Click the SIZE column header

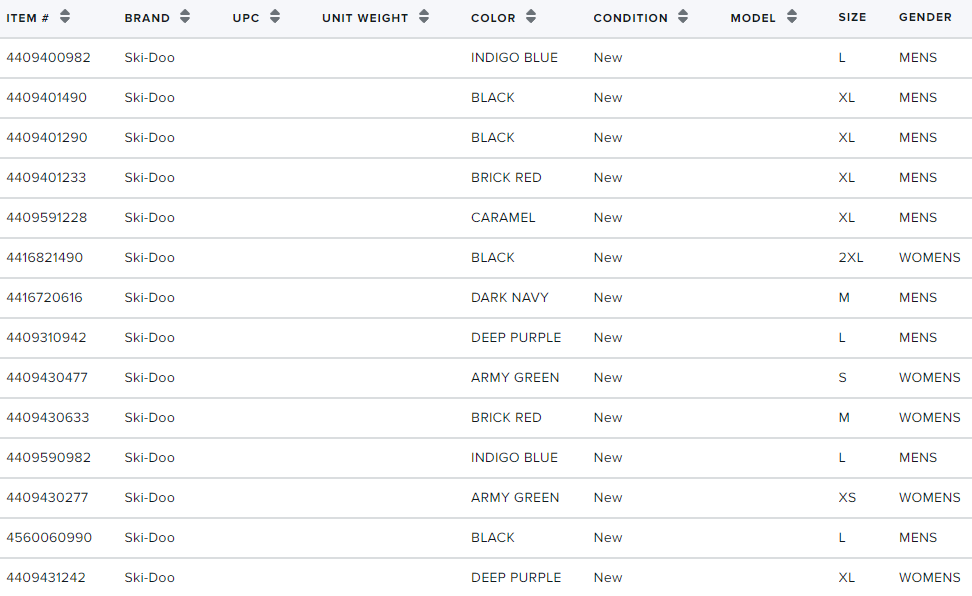[x=852, y=17]
